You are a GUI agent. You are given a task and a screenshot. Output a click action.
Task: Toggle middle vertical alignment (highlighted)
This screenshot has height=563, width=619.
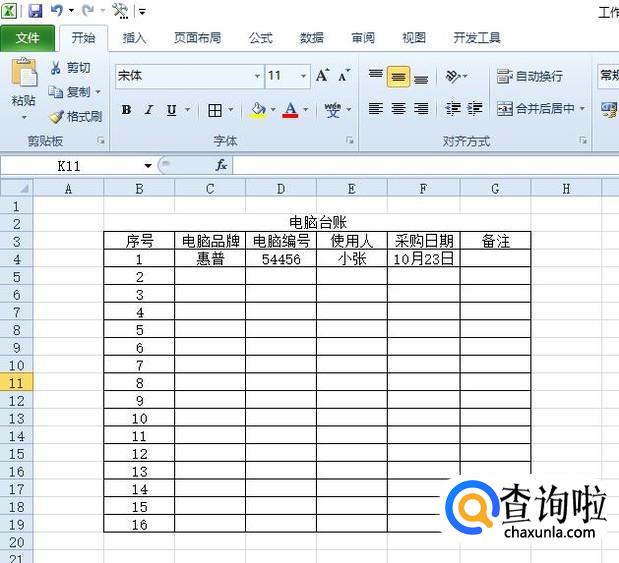(398, 76)
